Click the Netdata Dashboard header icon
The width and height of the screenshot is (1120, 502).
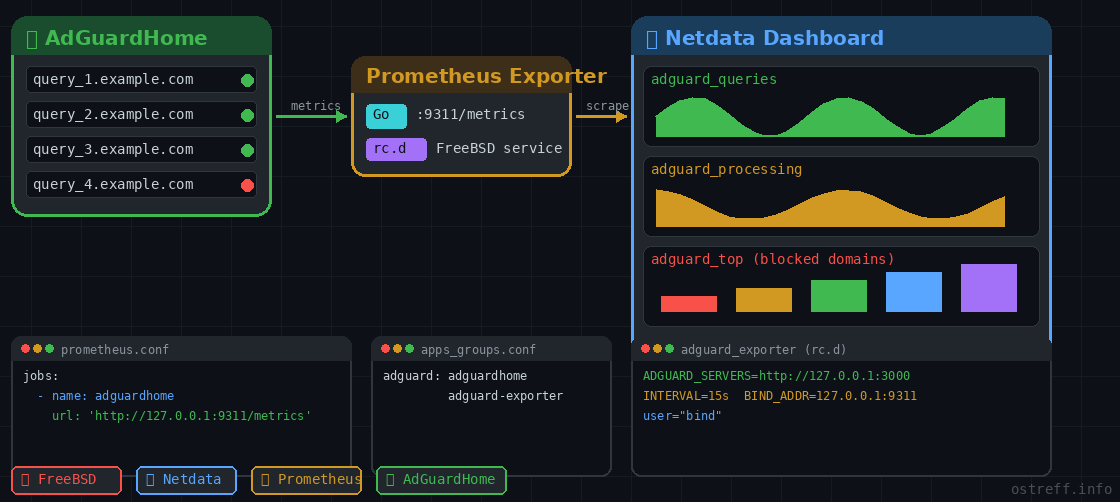click(x=652, y=39)
